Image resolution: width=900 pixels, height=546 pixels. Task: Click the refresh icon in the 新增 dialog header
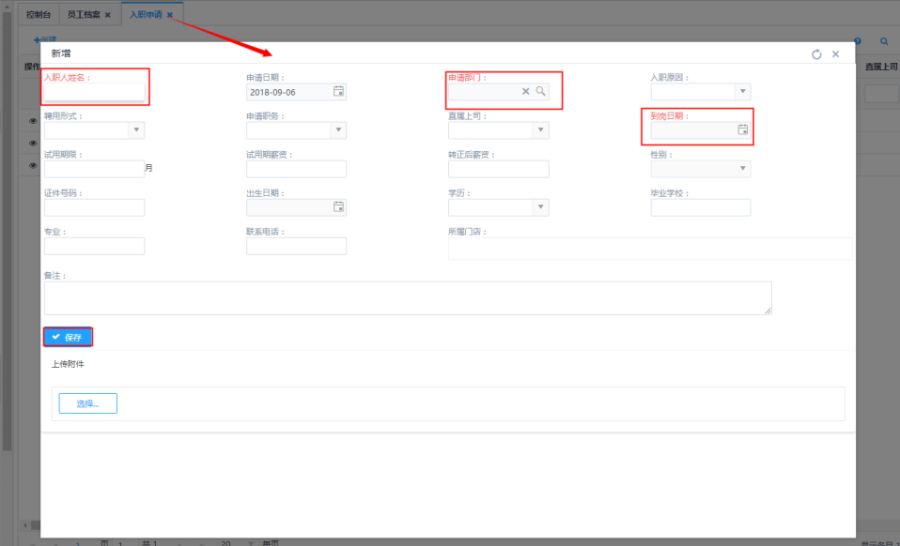[x=816, y=54]
